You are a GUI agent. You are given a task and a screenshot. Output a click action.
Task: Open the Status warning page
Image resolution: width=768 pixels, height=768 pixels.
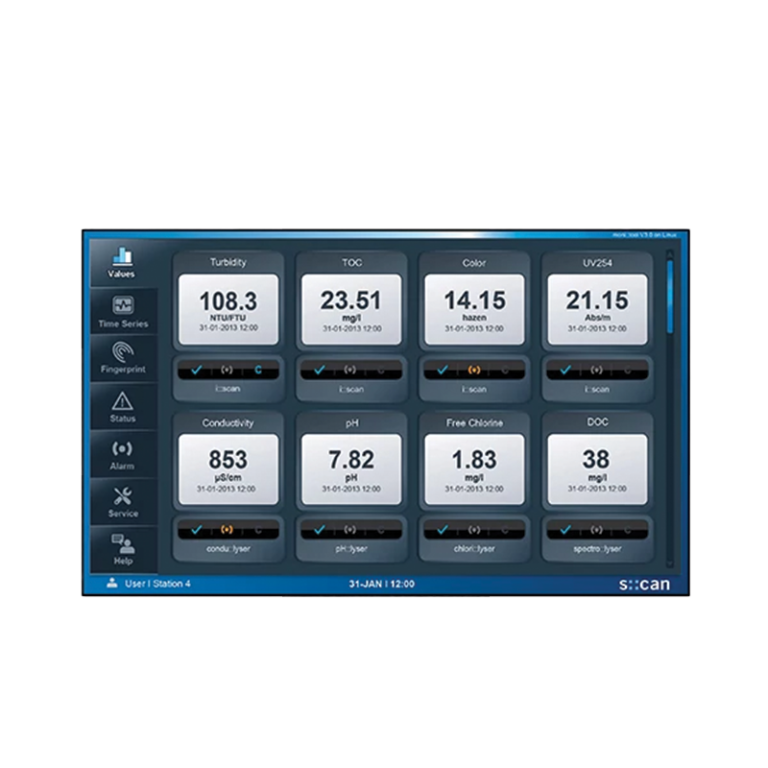(122, 406)
